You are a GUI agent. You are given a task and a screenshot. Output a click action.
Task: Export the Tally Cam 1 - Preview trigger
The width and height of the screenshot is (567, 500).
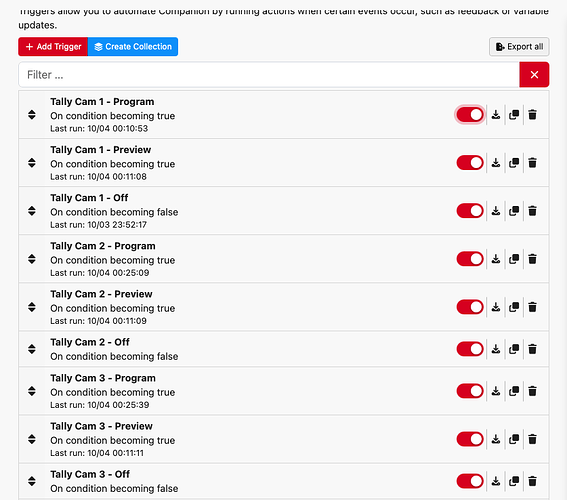pyautogui.click(x=496, y=163)
